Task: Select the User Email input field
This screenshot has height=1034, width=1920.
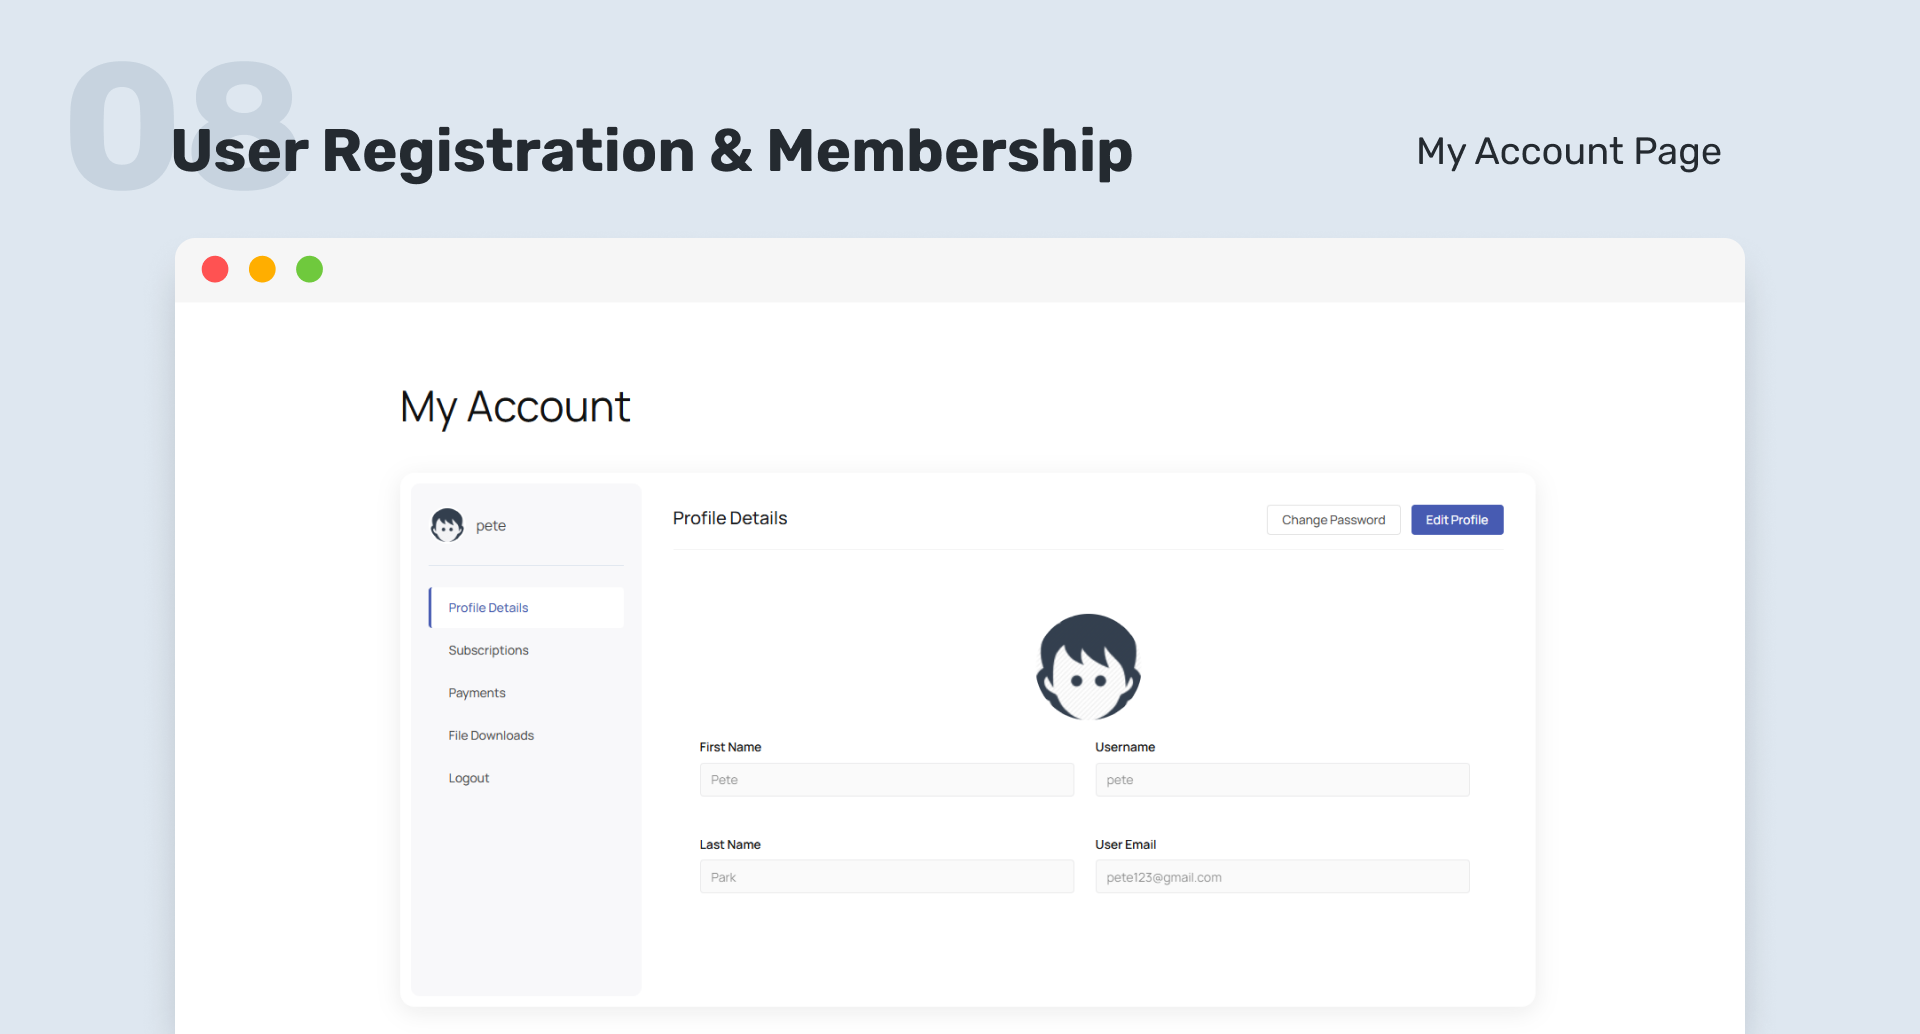Action: [1282, 877]
